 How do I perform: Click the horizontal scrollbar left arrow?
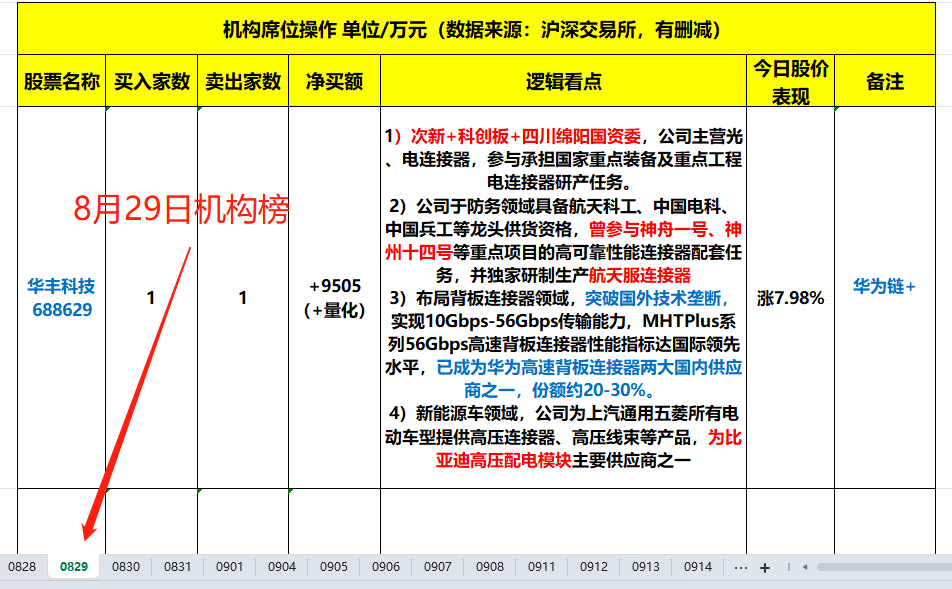tap(805, 567)
